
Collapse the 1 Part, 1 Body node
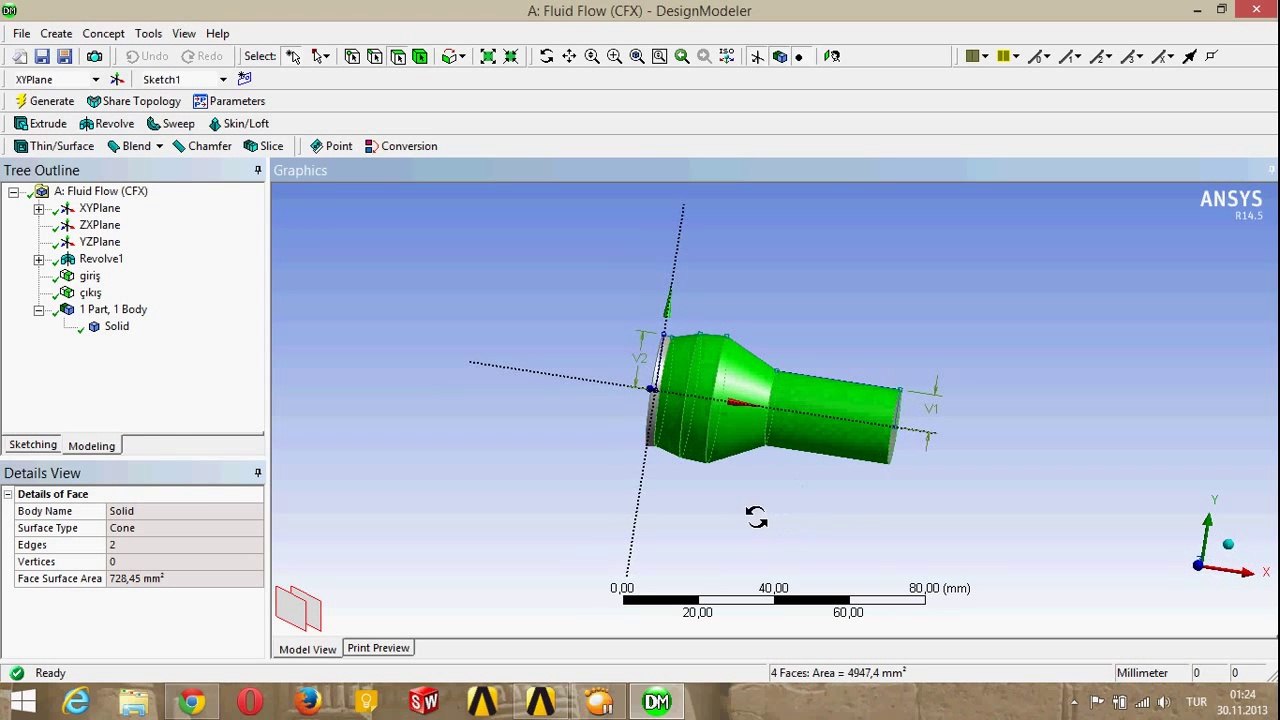39,310
